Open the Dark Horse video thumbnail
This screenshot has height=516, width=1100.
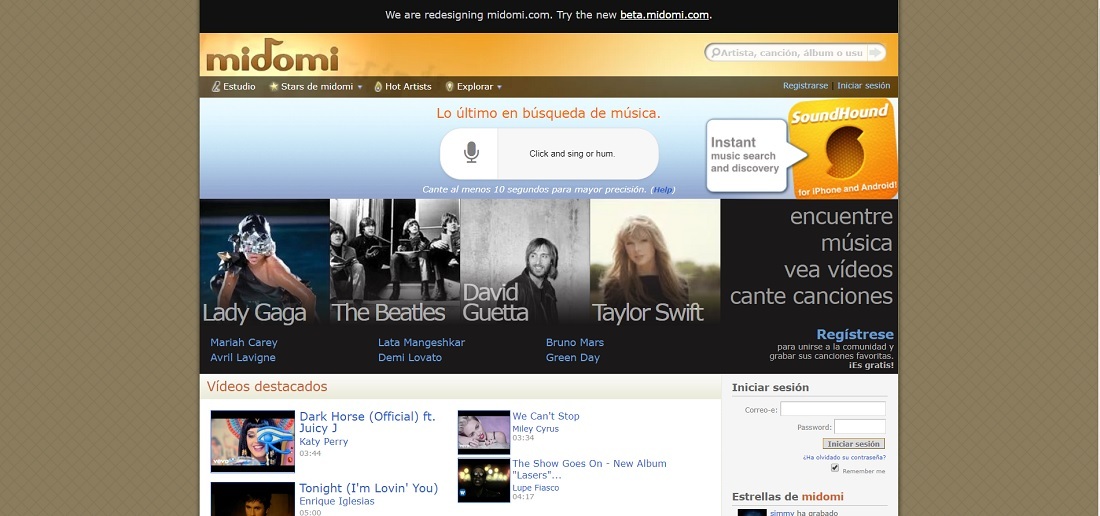coord(253,441)
